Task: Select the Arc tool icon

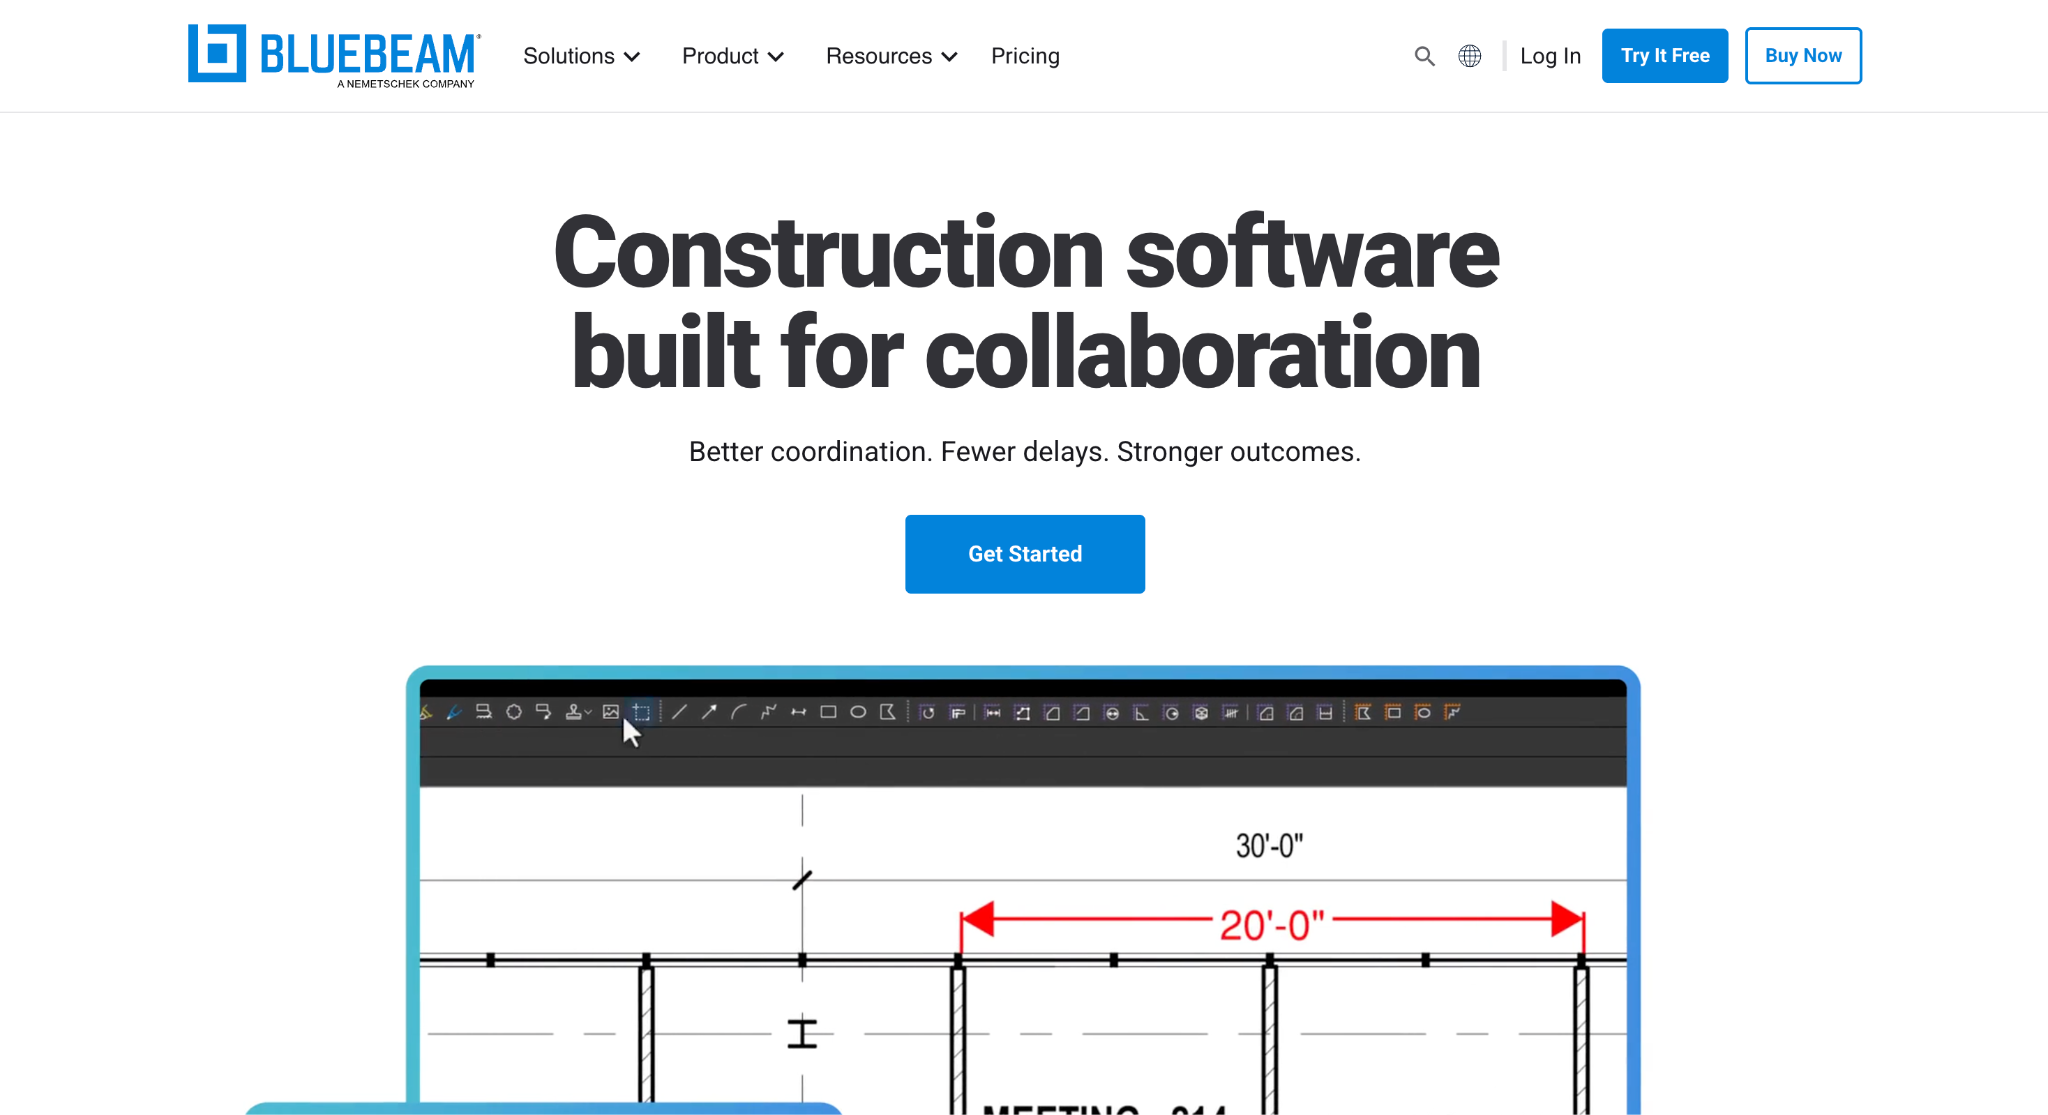Action: tap(739, 712)
